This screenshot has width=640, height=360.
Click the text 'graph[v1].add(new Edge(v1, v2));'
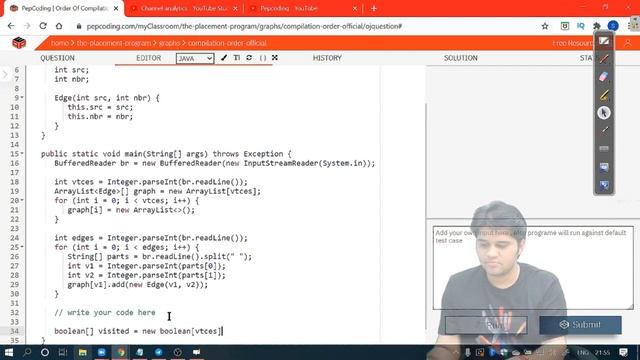pyautogui.click(x=138, y=284)
